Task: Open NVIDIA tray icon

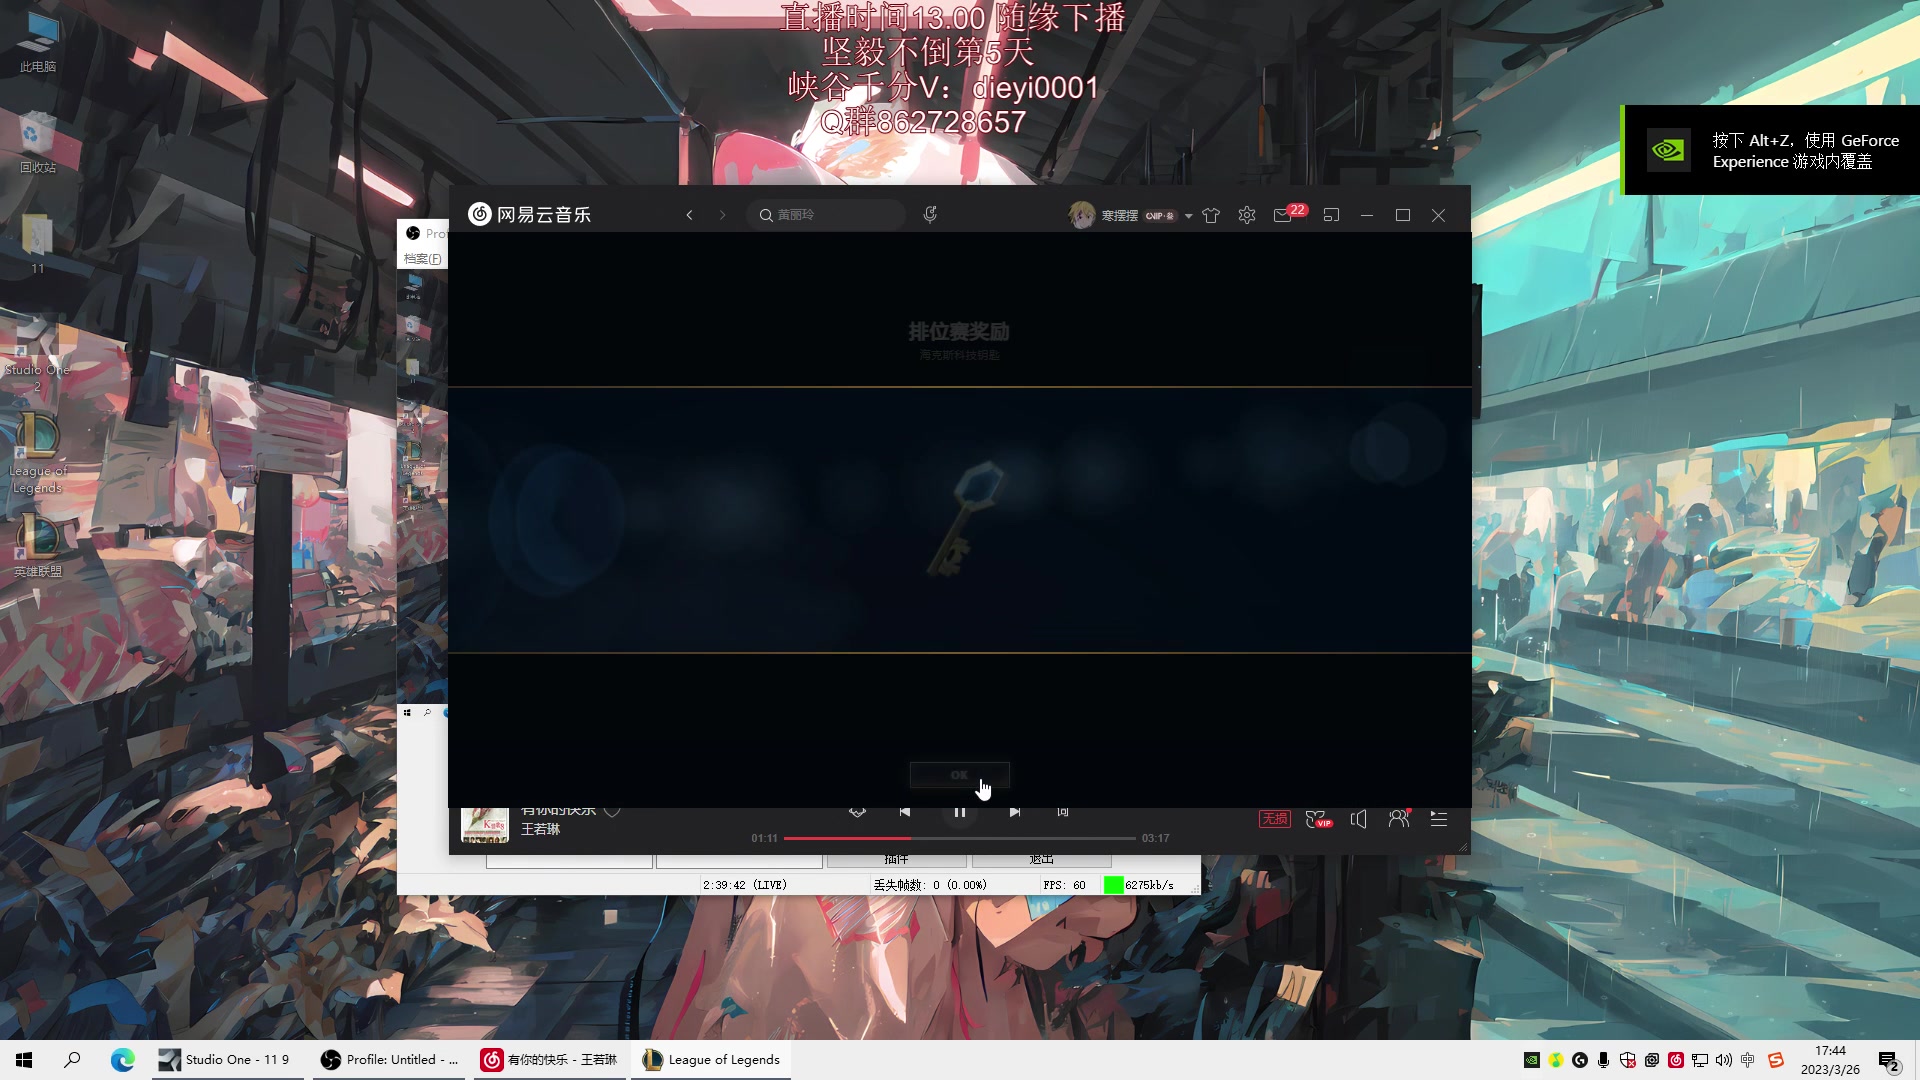Action: coord(1531,1060)
